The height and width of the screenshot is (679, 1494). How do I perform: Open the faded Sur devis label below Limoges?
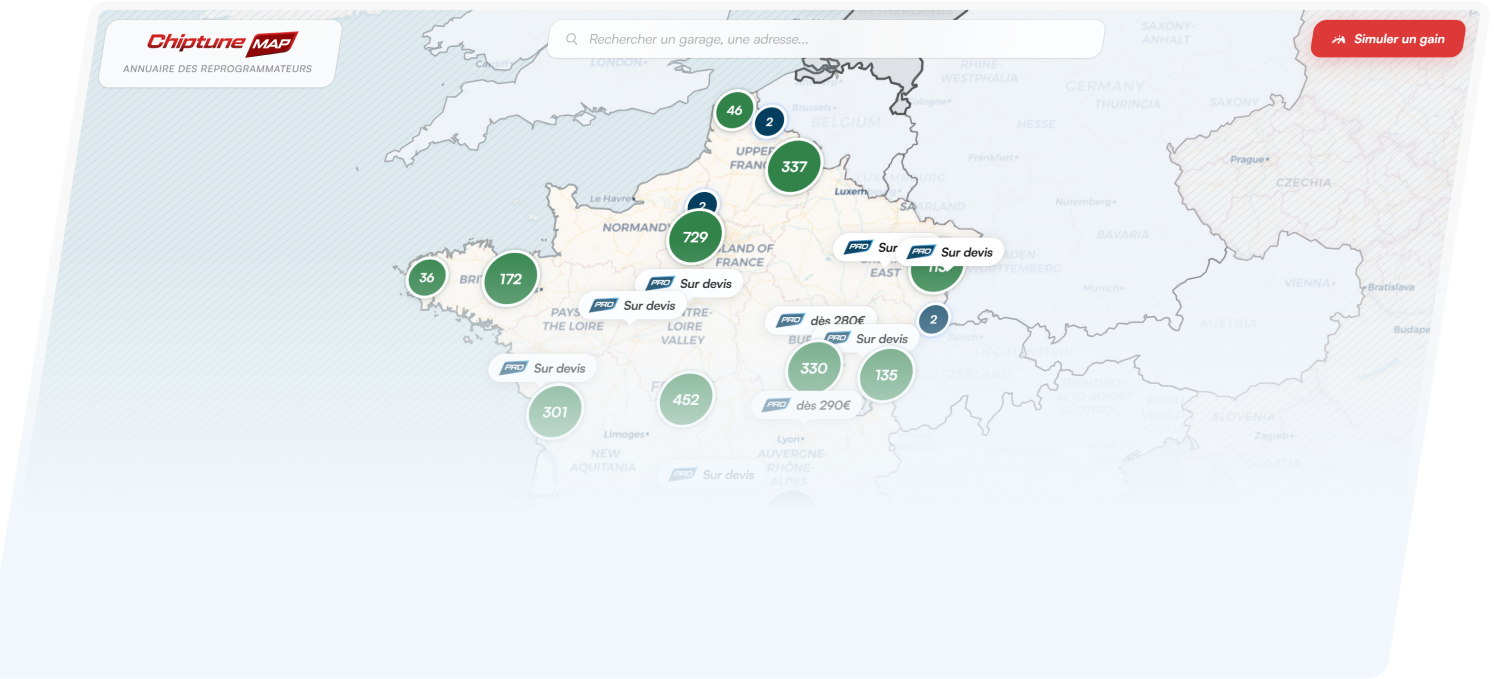pos(713,475)
